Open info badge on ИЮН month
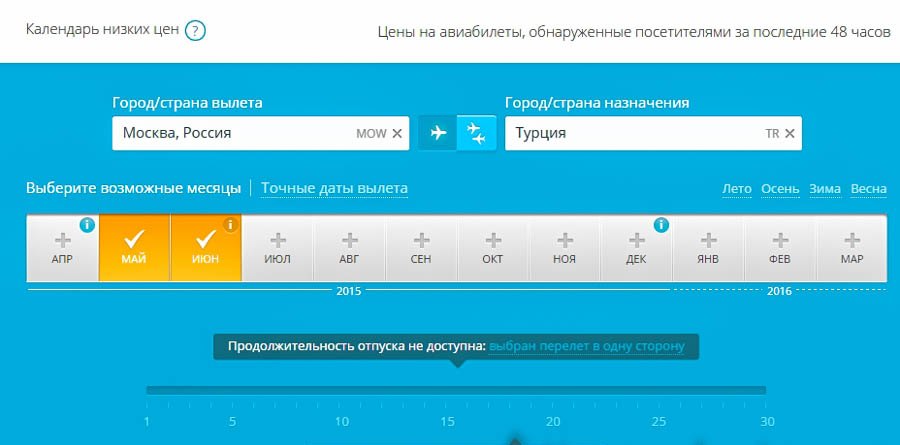This screenshot has width=900, height=445. 231,225
